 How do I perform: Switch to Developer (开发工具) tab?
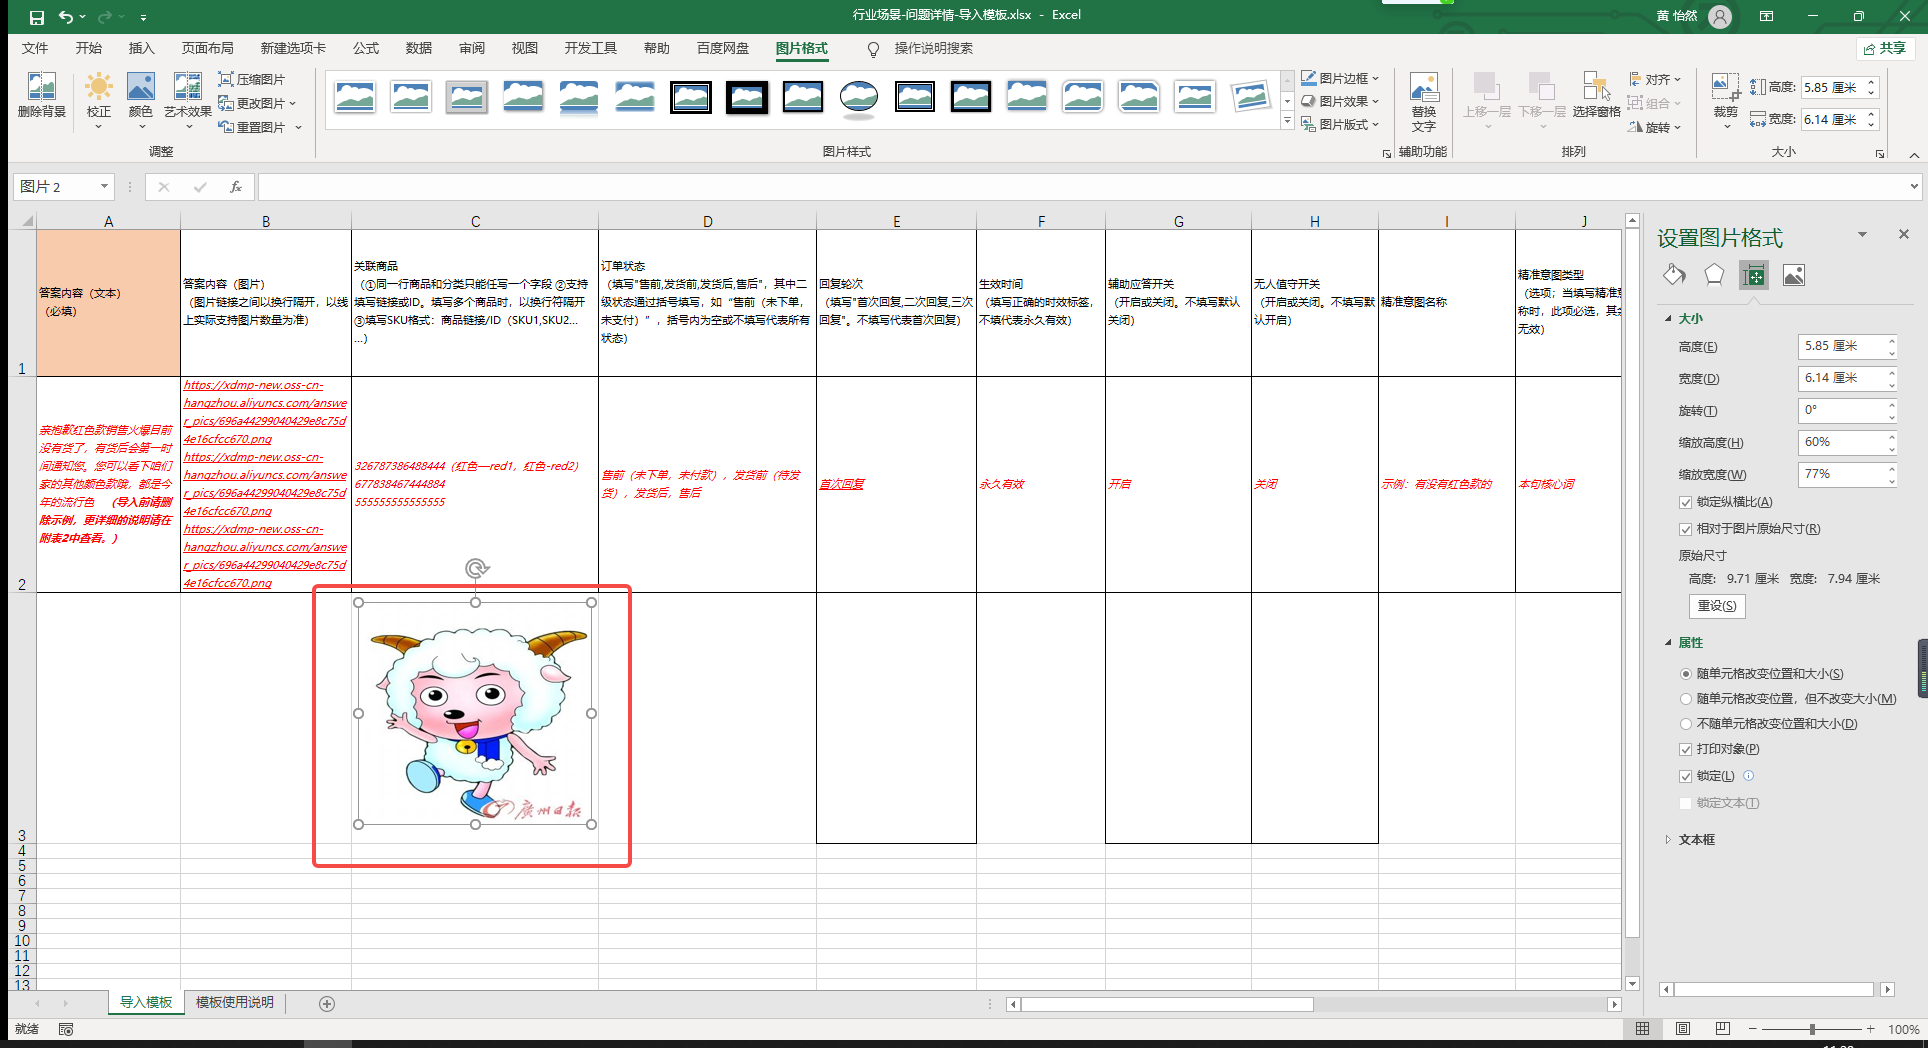[x=590, y=48]
